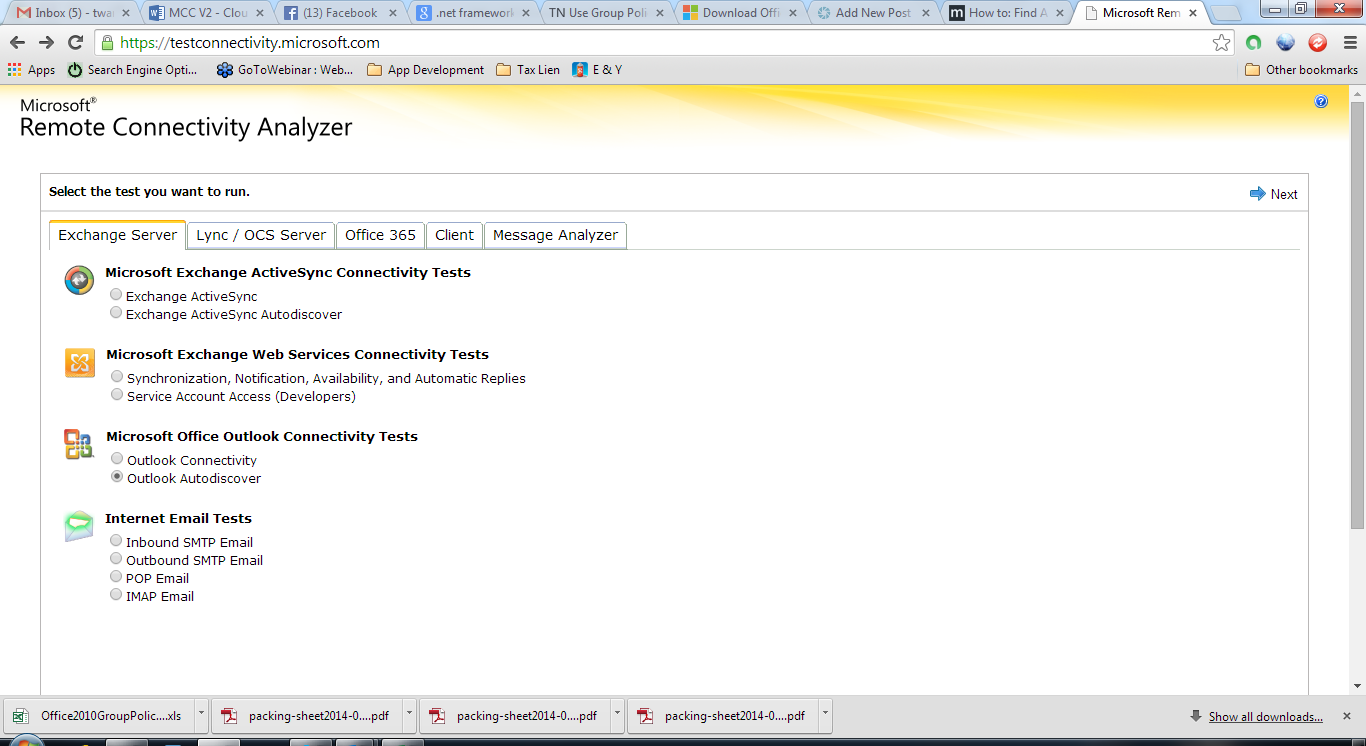The height and width of the screenshot is (746, 1366).
Task: Open the Other bookmarks folder
Action: (x=1301, y=70)
